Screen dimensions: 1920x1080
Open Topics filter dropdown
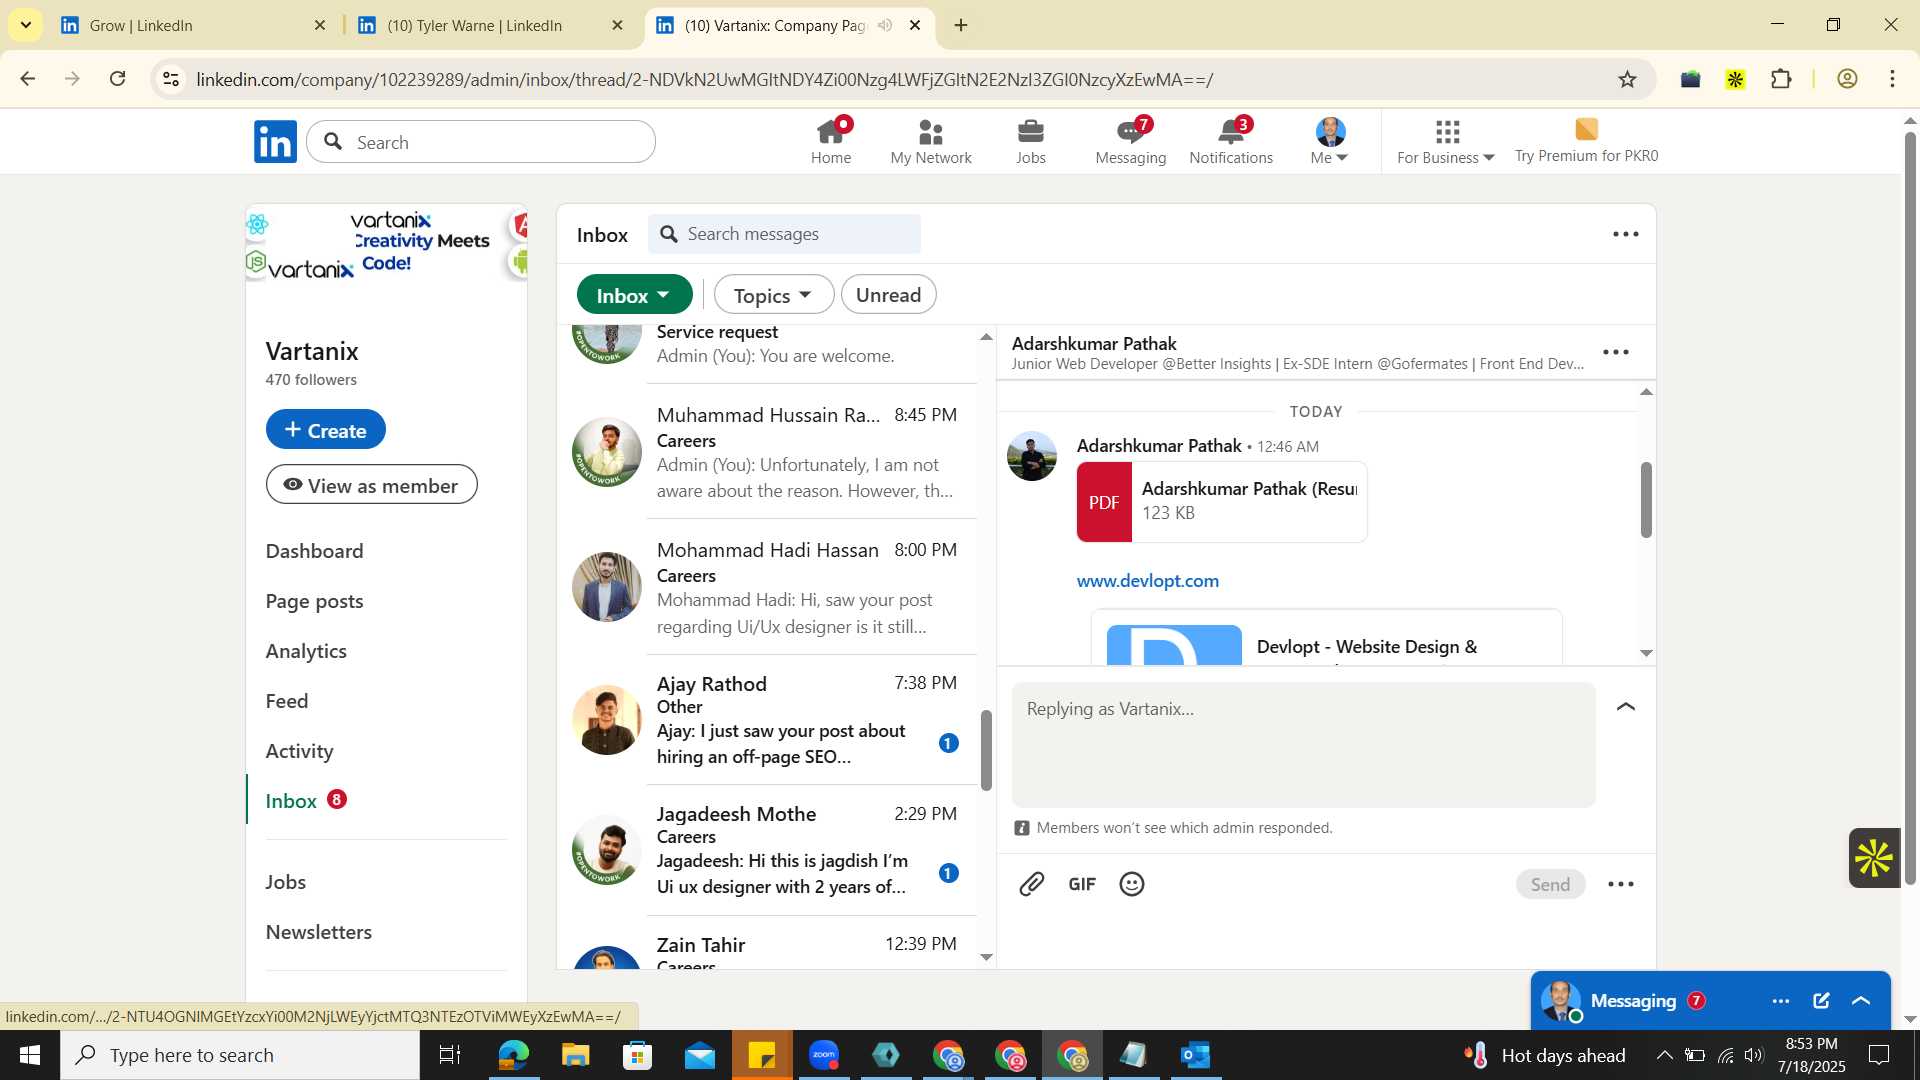coord(773,295)
